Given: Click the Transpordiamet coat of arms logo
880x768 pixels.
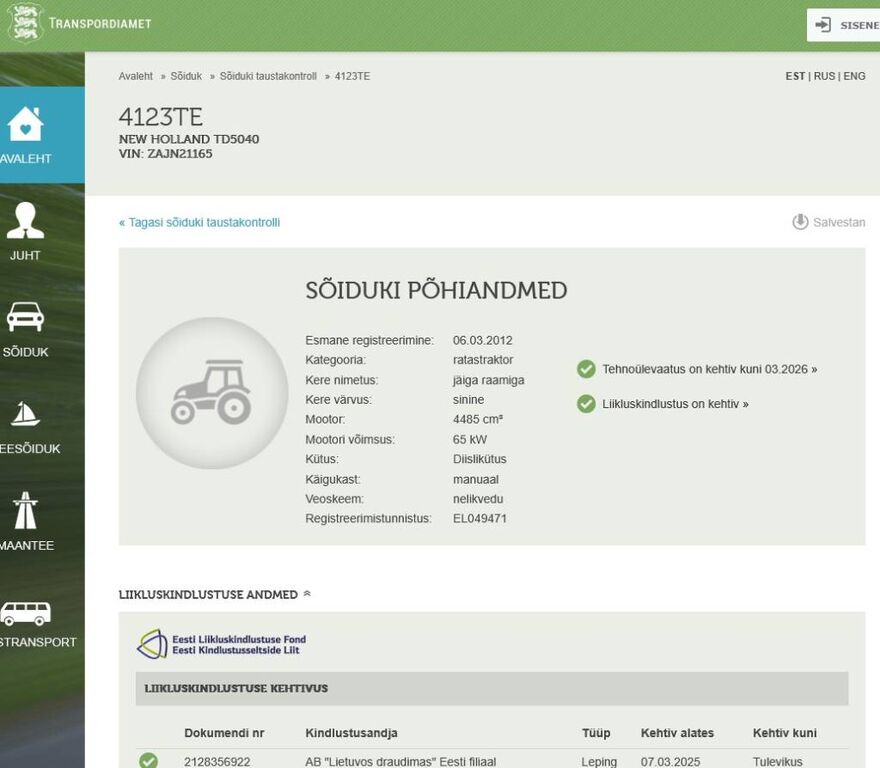Looking at the screenshot, I should pos(25,22).
